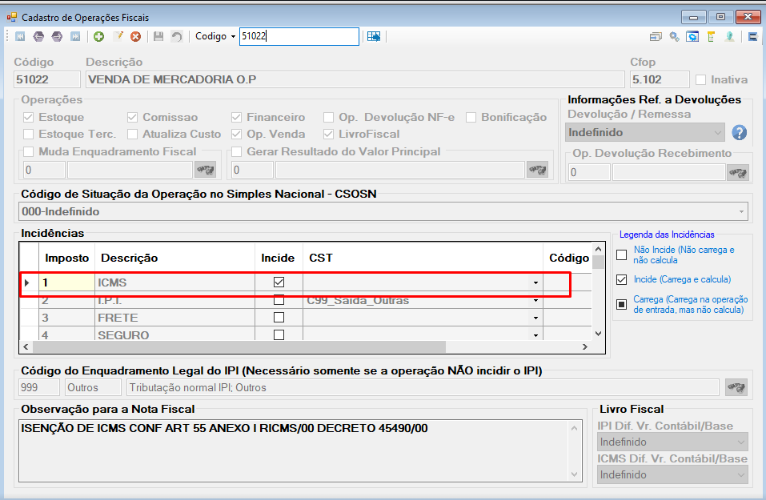This screenshot has width=766, height=500.
Task: Click the cascading windows toolbar icon
Action: (x=656, y=37)
